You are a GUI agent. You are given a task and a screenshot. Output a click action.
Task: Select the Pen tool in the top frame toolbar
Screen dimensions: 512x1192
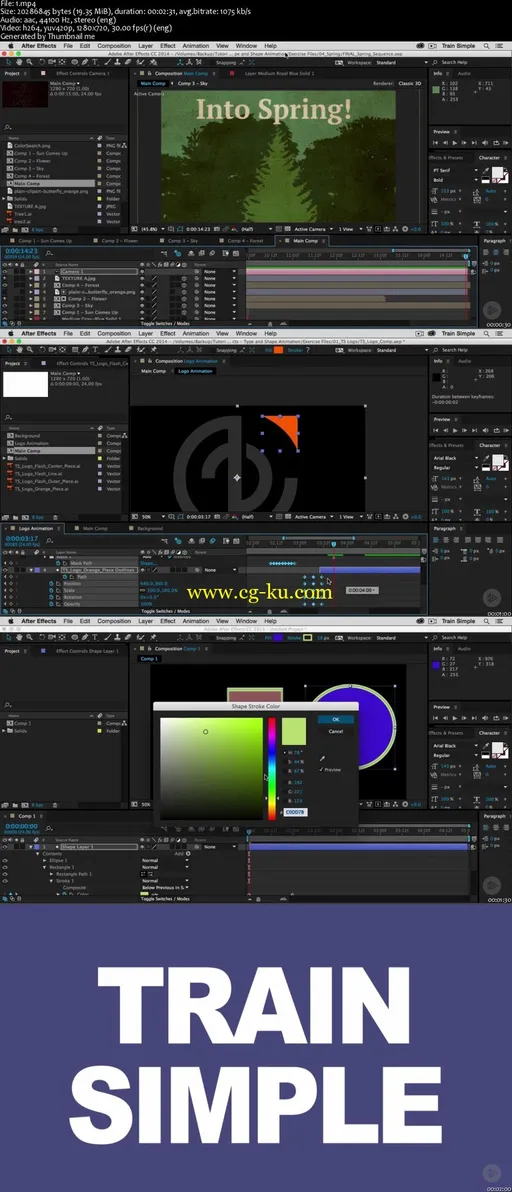point(85,62)
